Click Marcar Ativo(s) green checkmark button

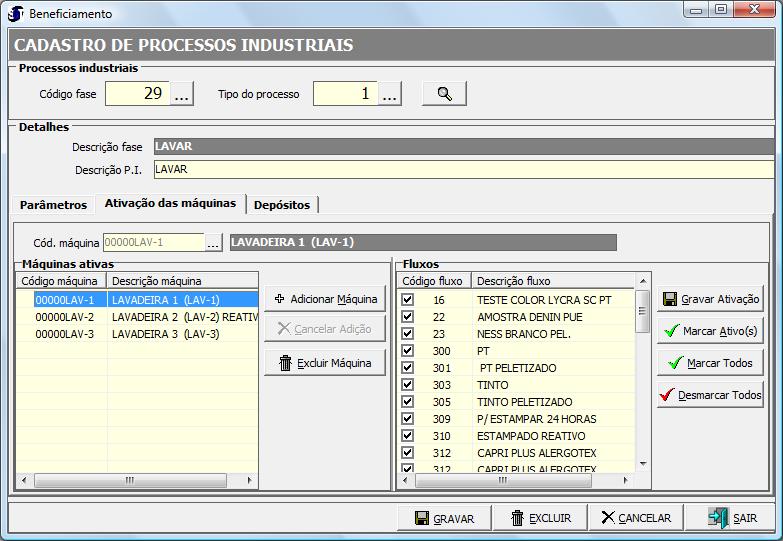(710, 331)
